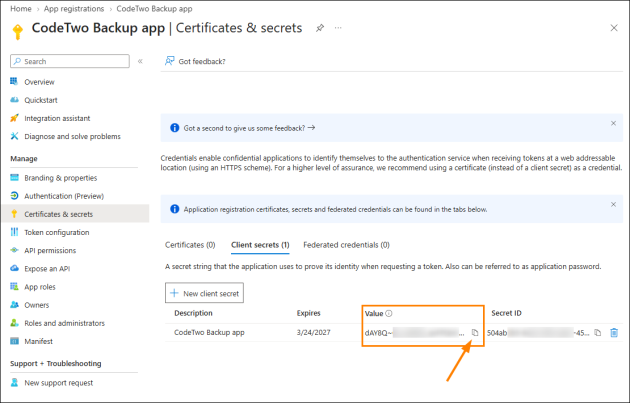
Task: Click the Expires column header
Action: pos(309,313)
